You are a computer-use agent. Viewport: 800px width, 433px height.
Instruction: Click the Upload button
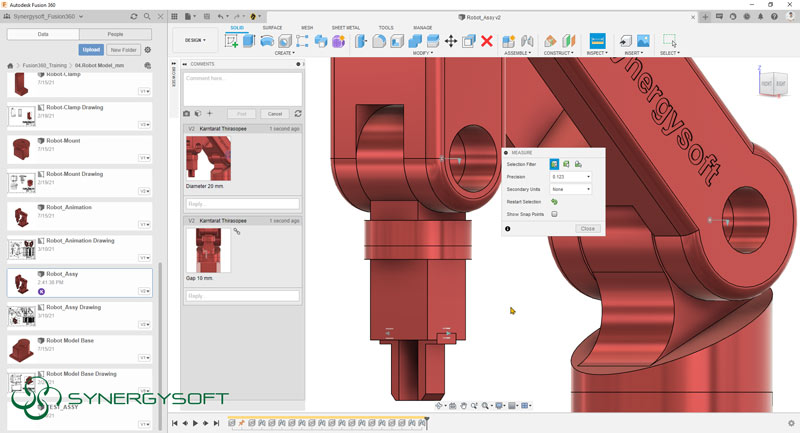[x=91, y=49]
